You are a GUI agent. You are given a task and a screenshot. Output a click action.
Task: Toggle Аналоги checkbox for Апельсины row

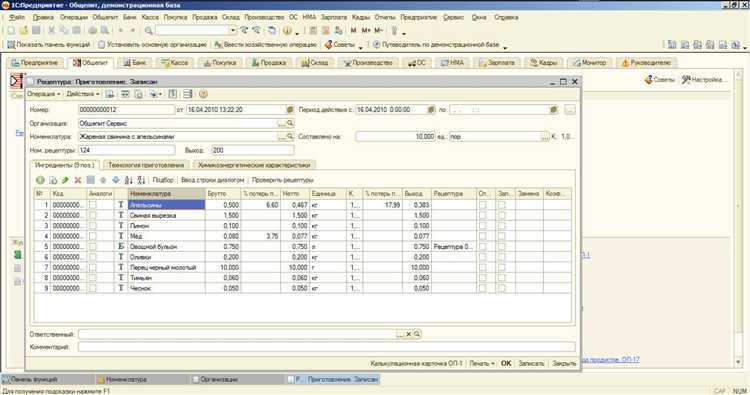93,205
